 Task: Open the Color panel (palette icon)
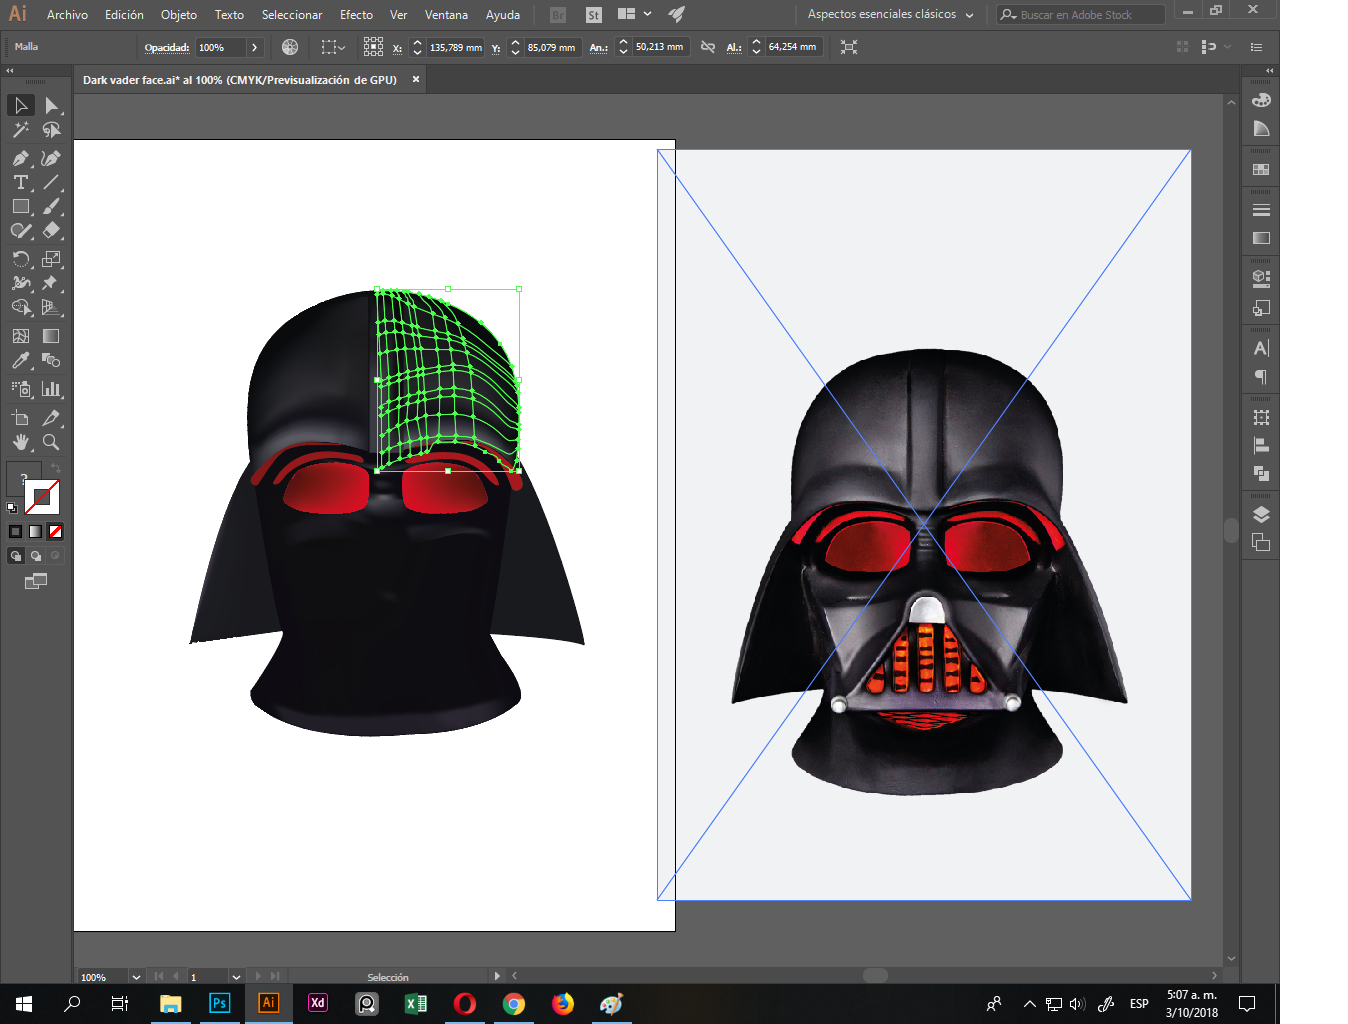tap(1261, 100)
